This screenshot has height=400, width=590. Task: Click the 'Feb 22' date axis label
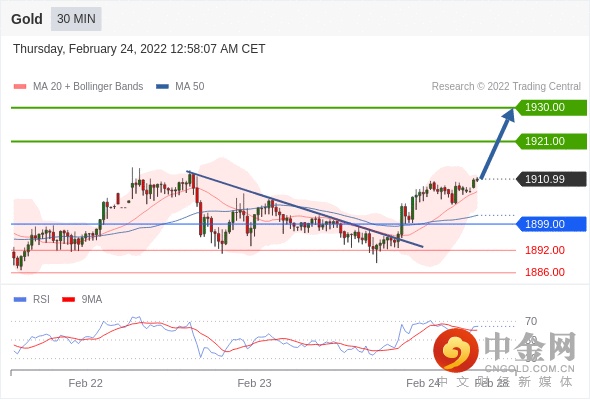[85, 383]
